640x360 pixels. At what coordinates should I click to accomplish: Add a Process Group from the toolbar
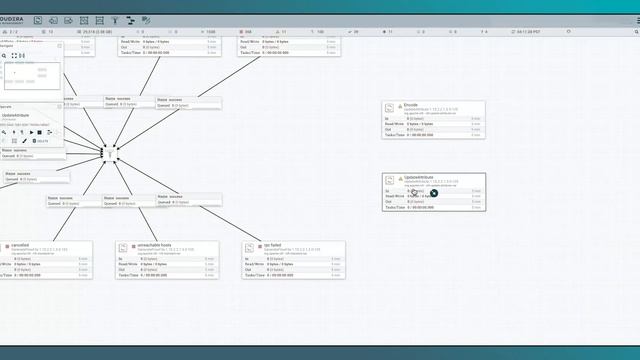click(84, 20)
